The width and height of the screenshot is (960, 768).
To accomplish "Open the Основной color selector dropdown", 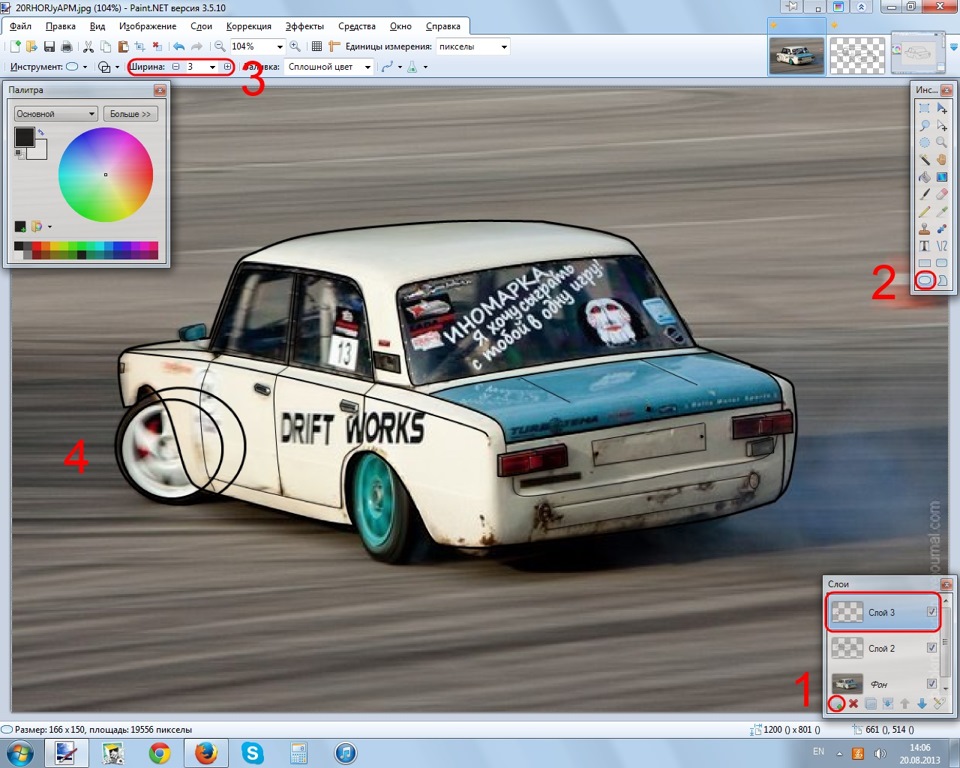I will point(55,114).
